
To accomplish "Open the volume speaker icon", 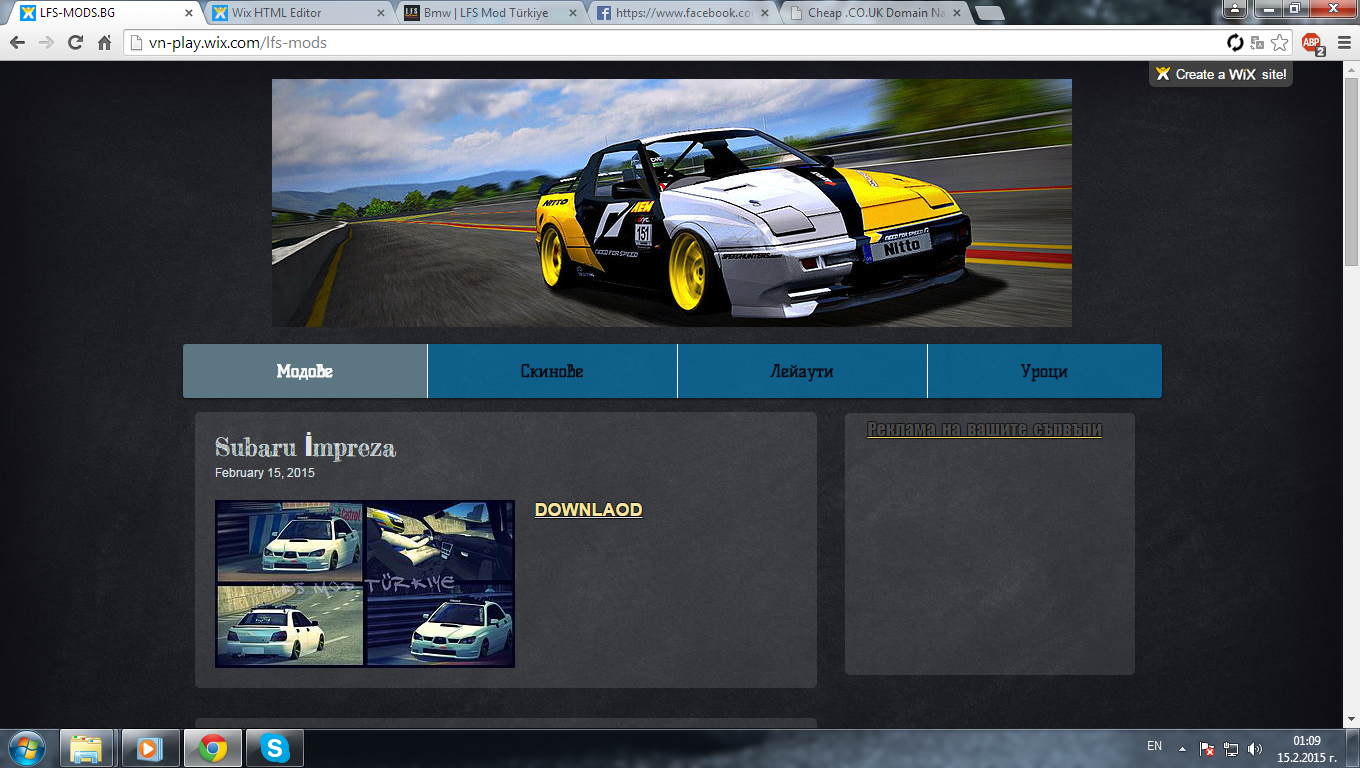I will pos(1255,748).
